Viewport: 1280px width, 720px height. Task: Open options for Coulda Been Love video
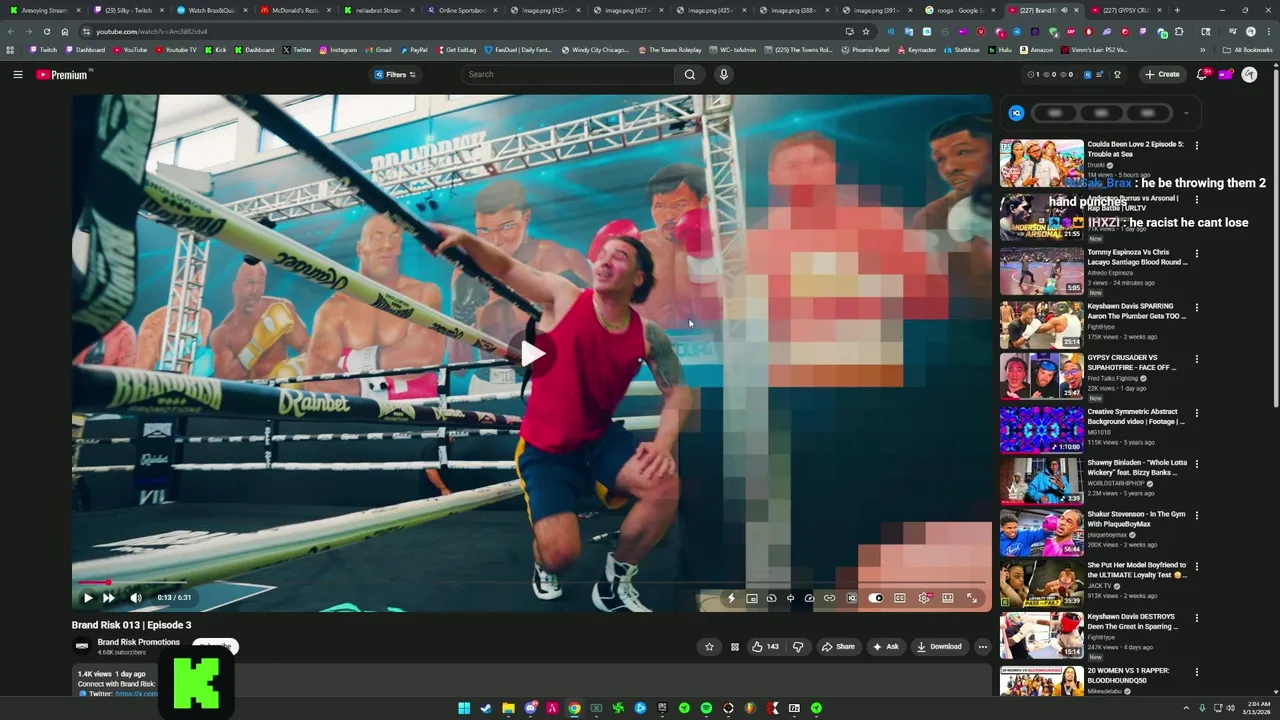pos(1196,145)
